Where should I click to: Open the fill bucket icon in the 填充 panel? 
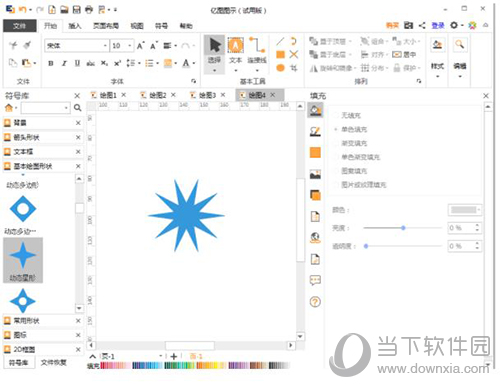[315, 110]
